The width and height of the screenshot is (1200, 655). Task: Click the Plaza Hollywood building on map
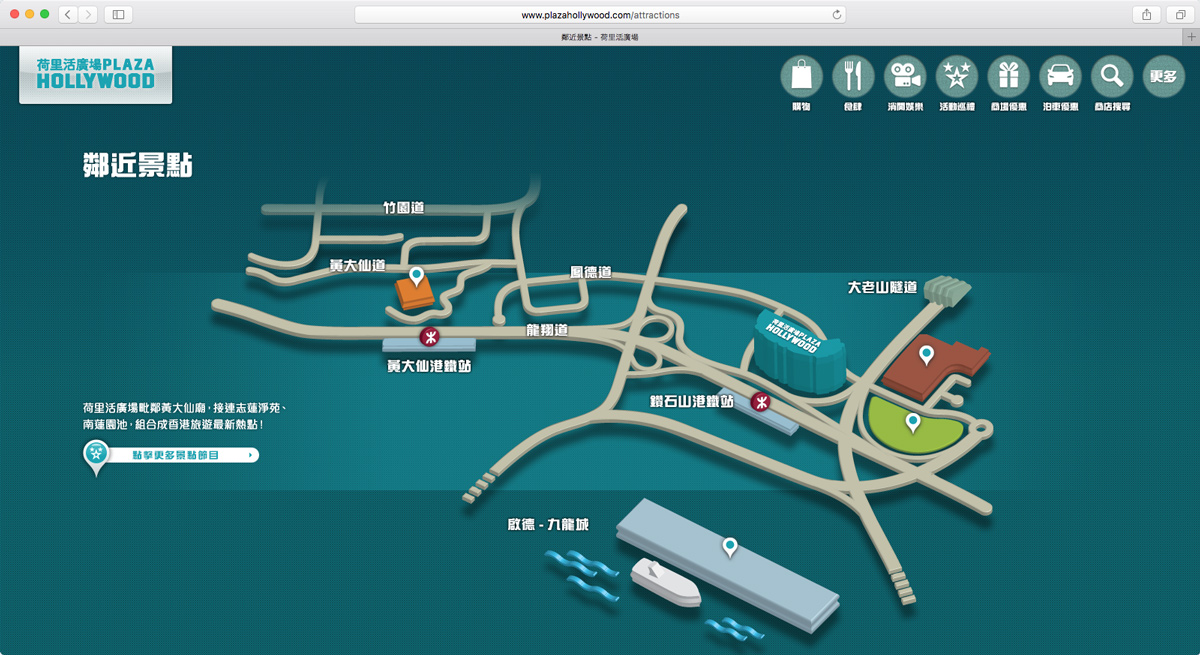coord(795,355)
